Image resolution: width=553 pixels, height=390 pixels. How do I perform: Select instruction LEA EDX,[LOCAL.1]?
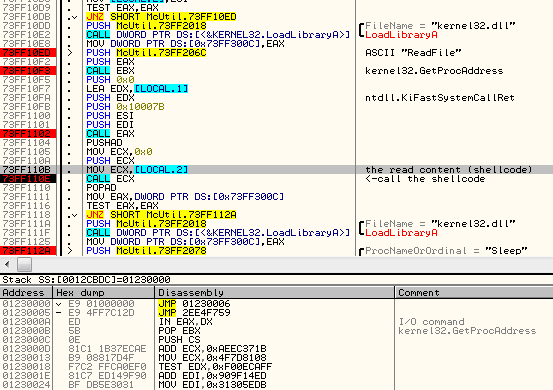(x=137, y=89)
